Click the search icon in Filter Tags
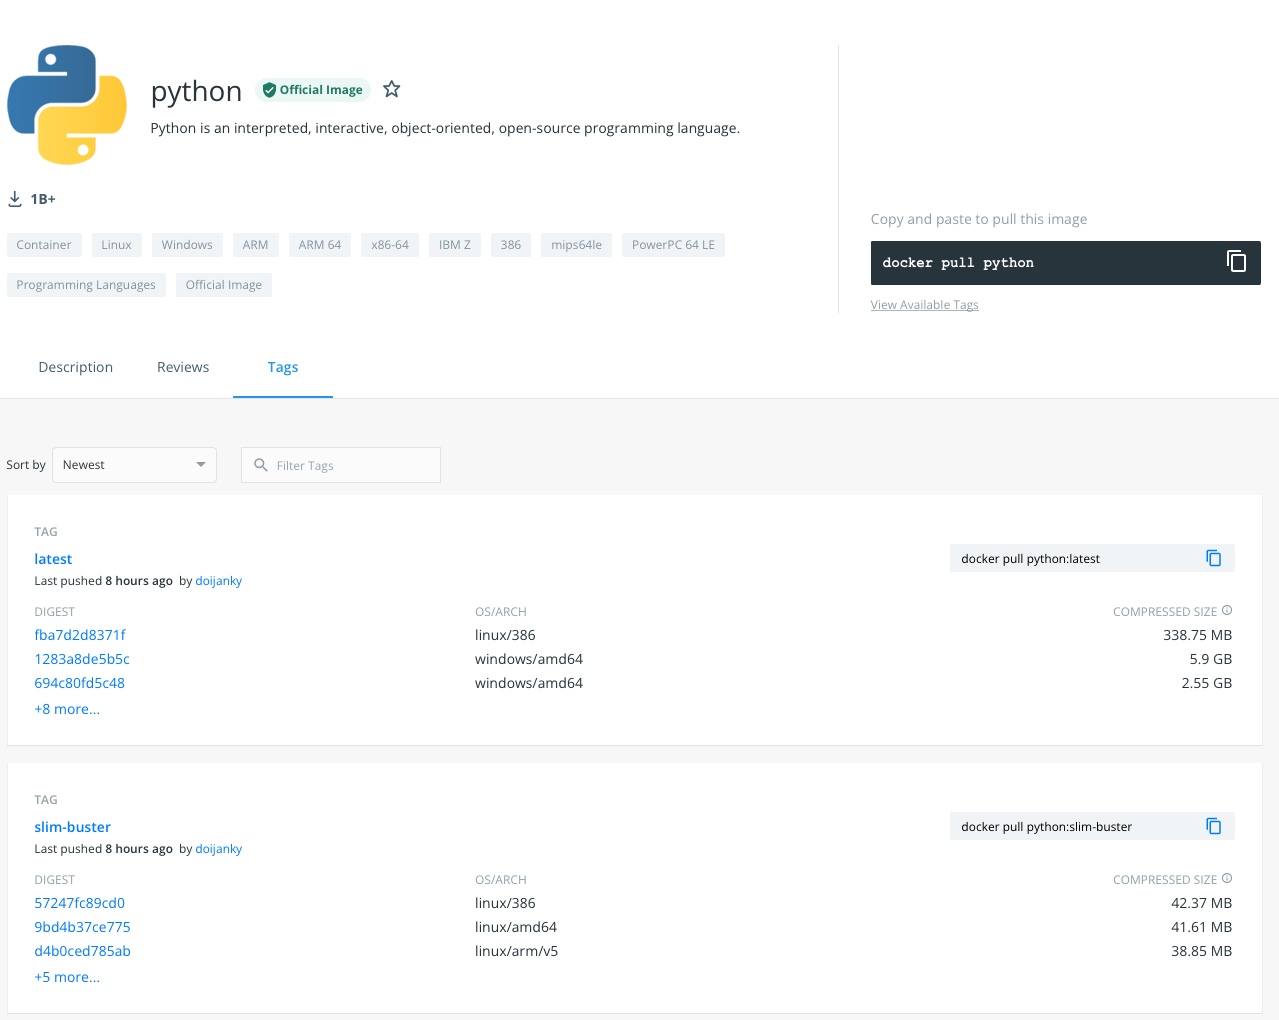The height and width of the screenshot is (1020, 1279). (261, 465)
